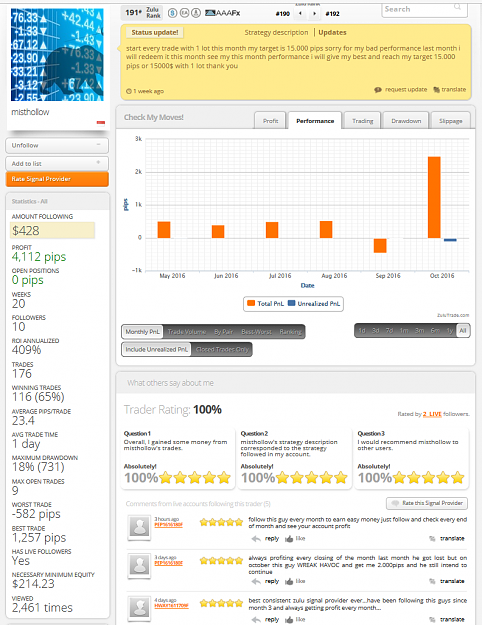Screen dimensions: 482x625
Task: Set chart range to 1y
Action: [450, 330]
